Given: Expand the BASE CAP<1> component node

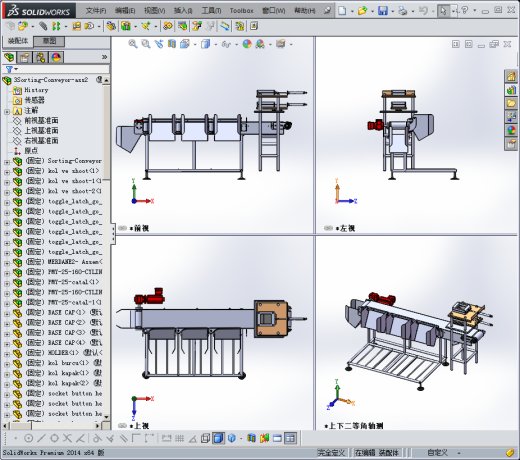Looking at the screenshot, I should 7,314.
